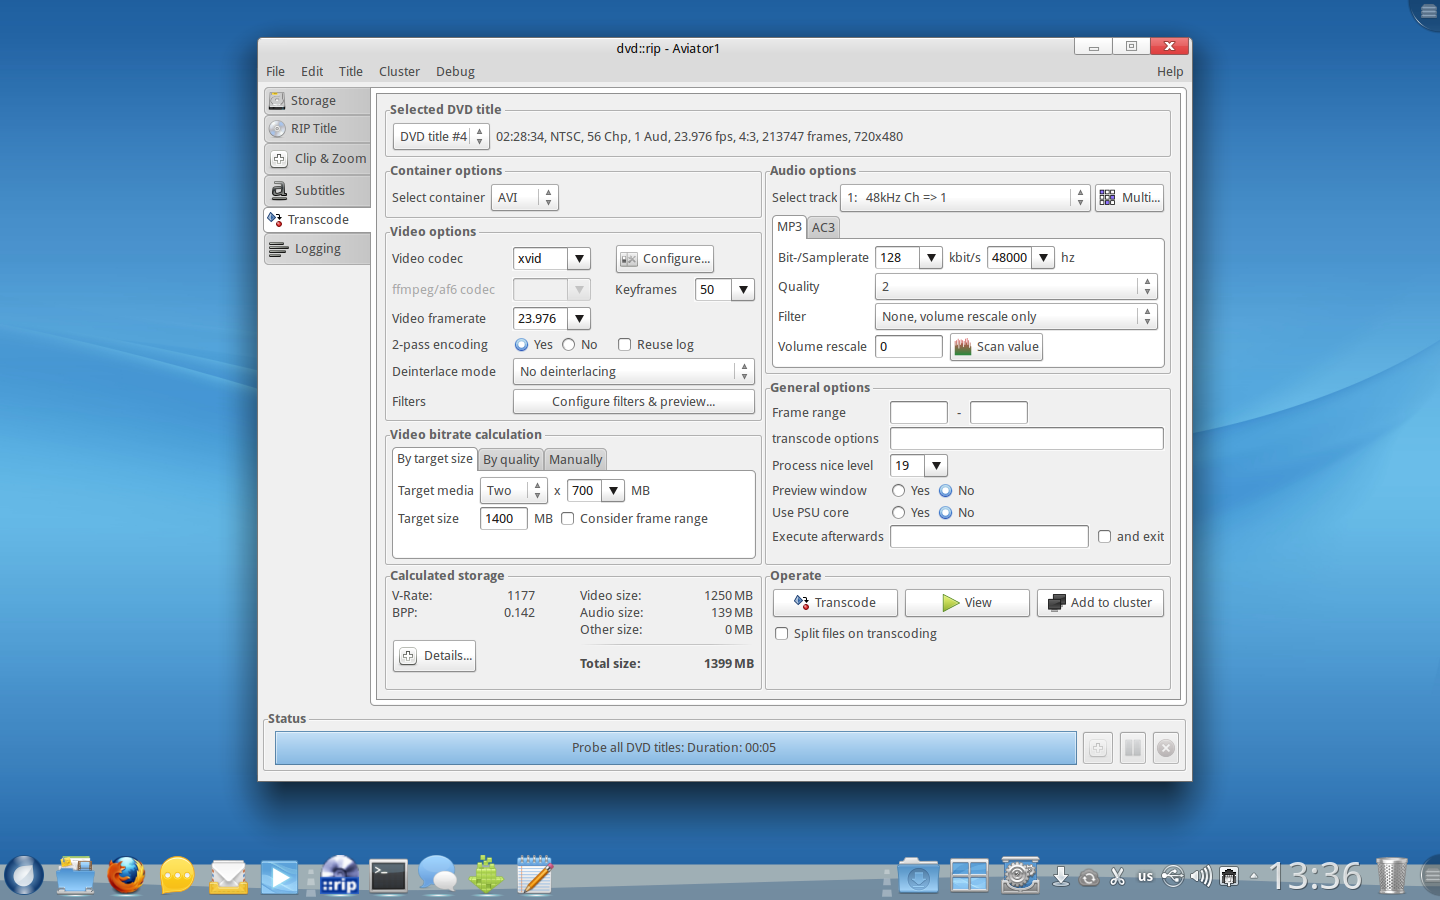The width and height of the screenshot is (1440, 900).
Task: Open Multi audio track settings
Action: [1129, 198]
